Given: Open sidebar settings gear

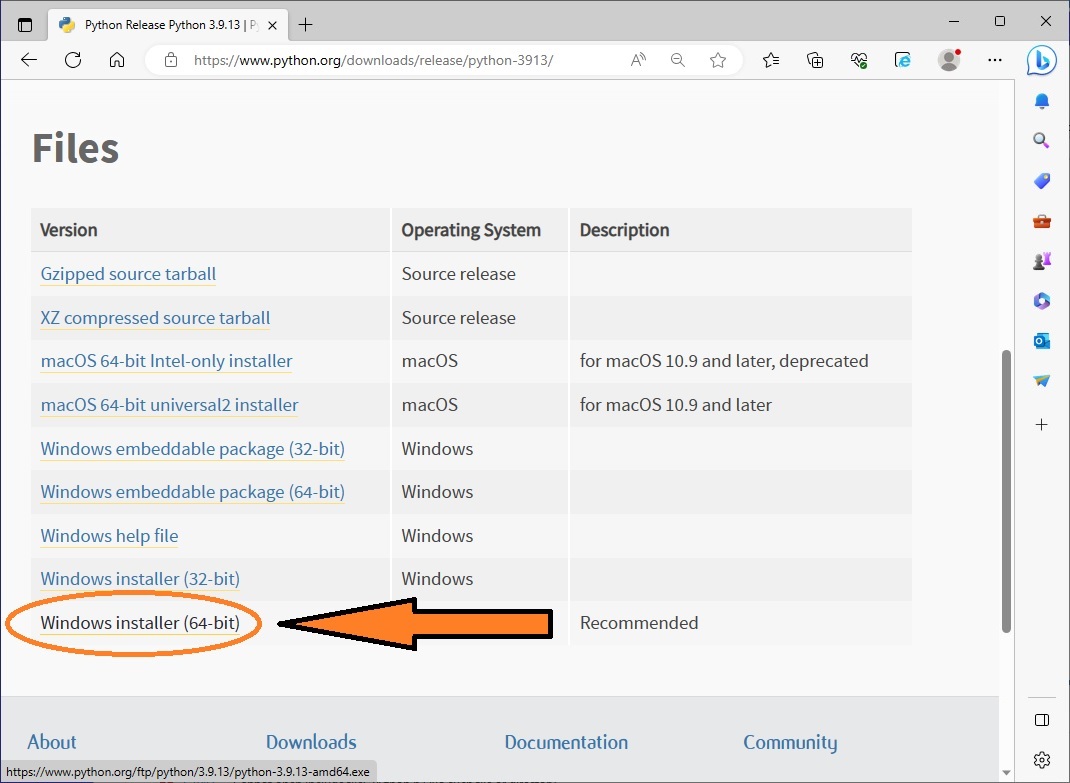Looking at the screenshot, I should click(1042, 759).
